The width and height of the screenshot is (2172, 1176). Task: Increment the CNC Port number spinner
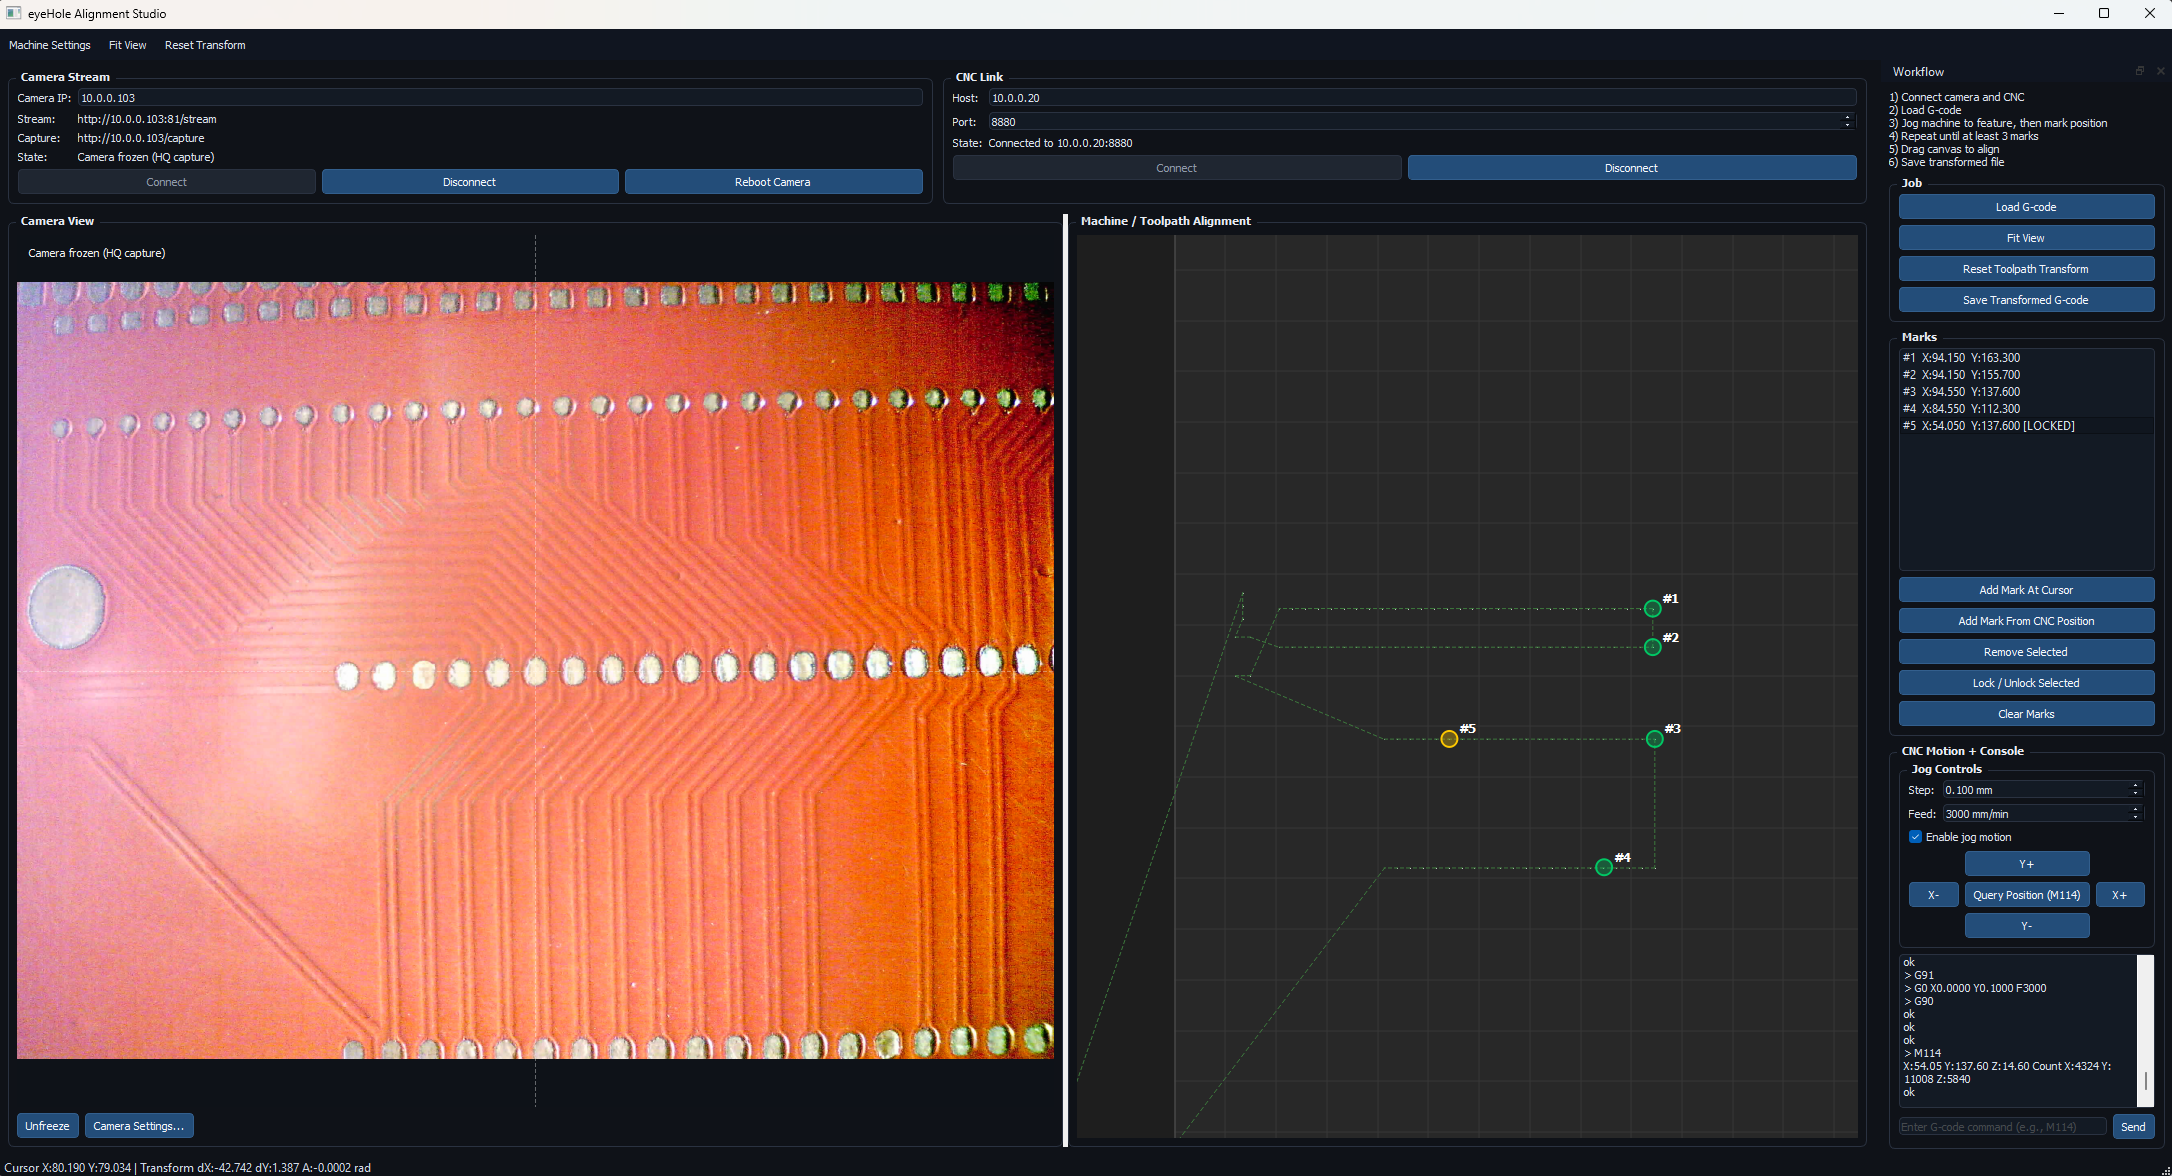1847,118
